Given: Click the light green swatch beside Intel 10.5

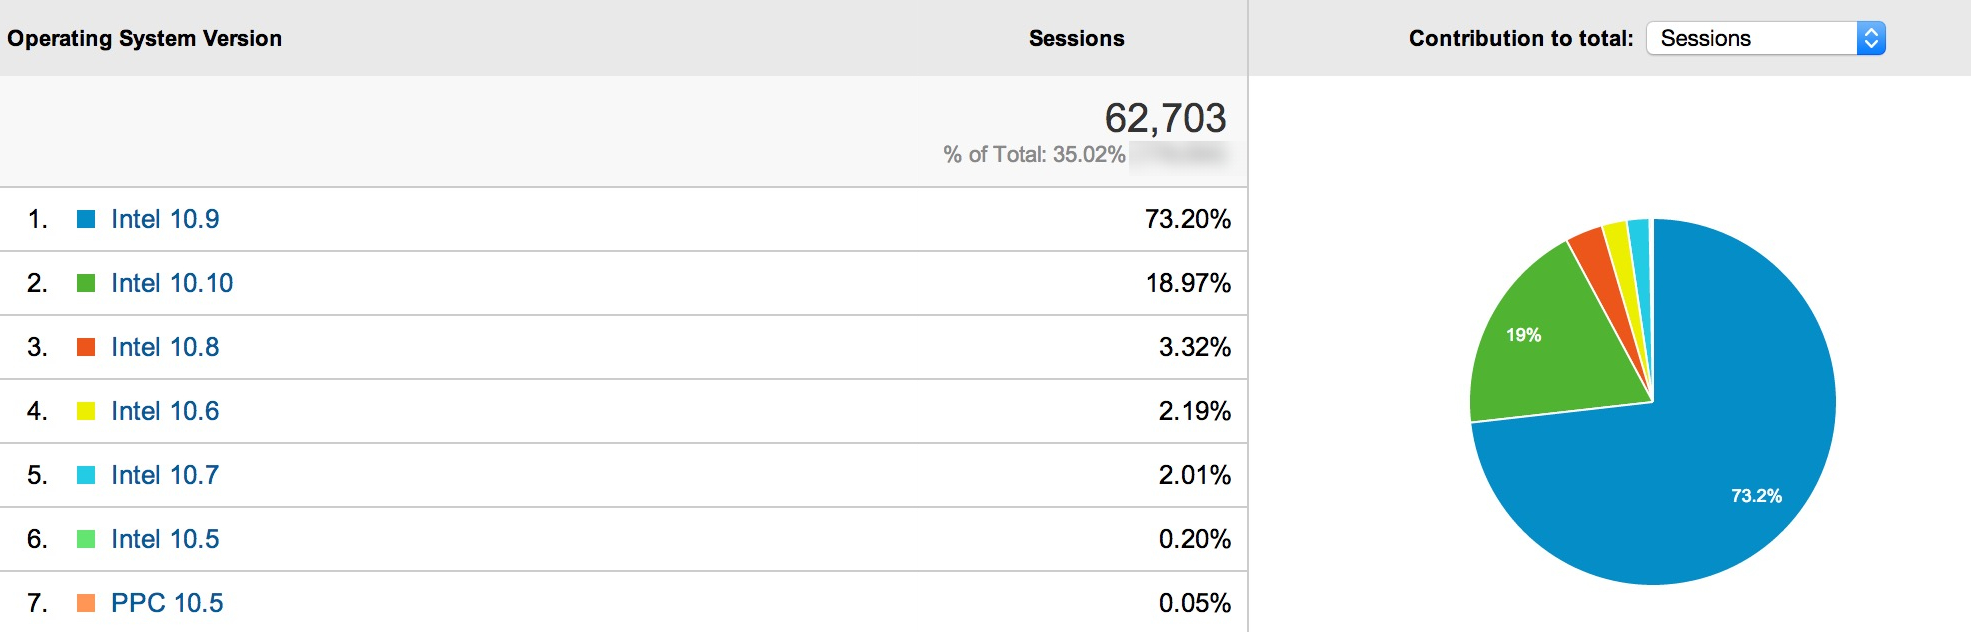Looking at the screenshot, I should [86, 539].
